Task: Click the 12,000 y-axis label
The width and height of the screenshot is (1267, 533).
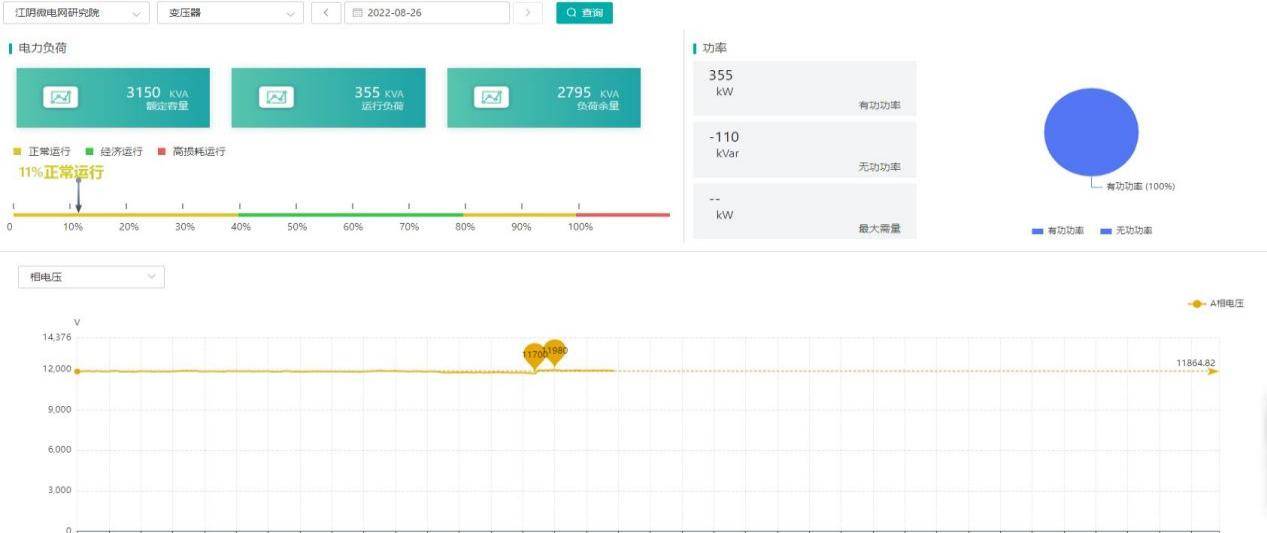Action: point(57,369)
